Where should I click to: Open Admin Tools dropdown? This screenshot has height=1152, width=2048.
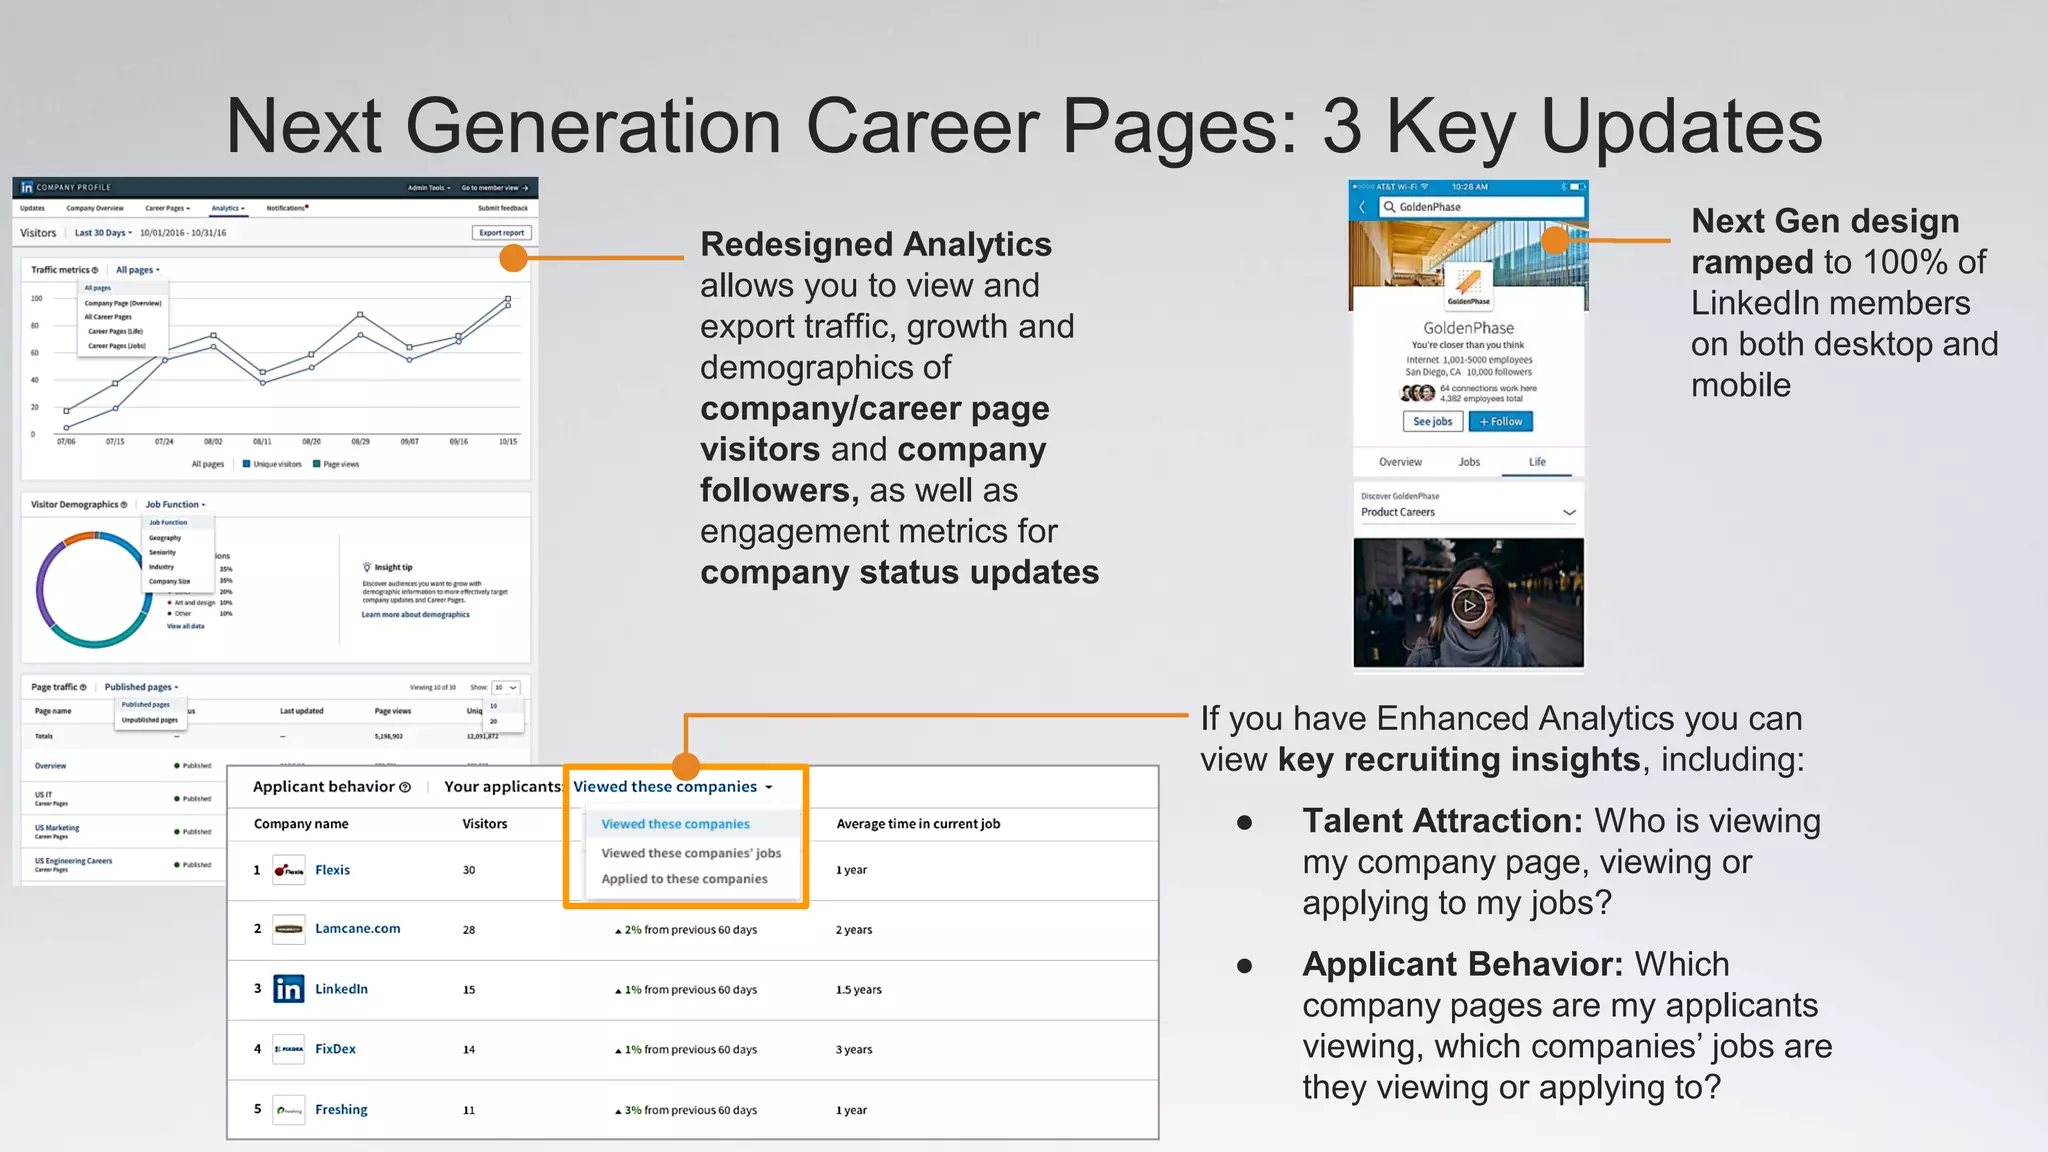point(429,187)
